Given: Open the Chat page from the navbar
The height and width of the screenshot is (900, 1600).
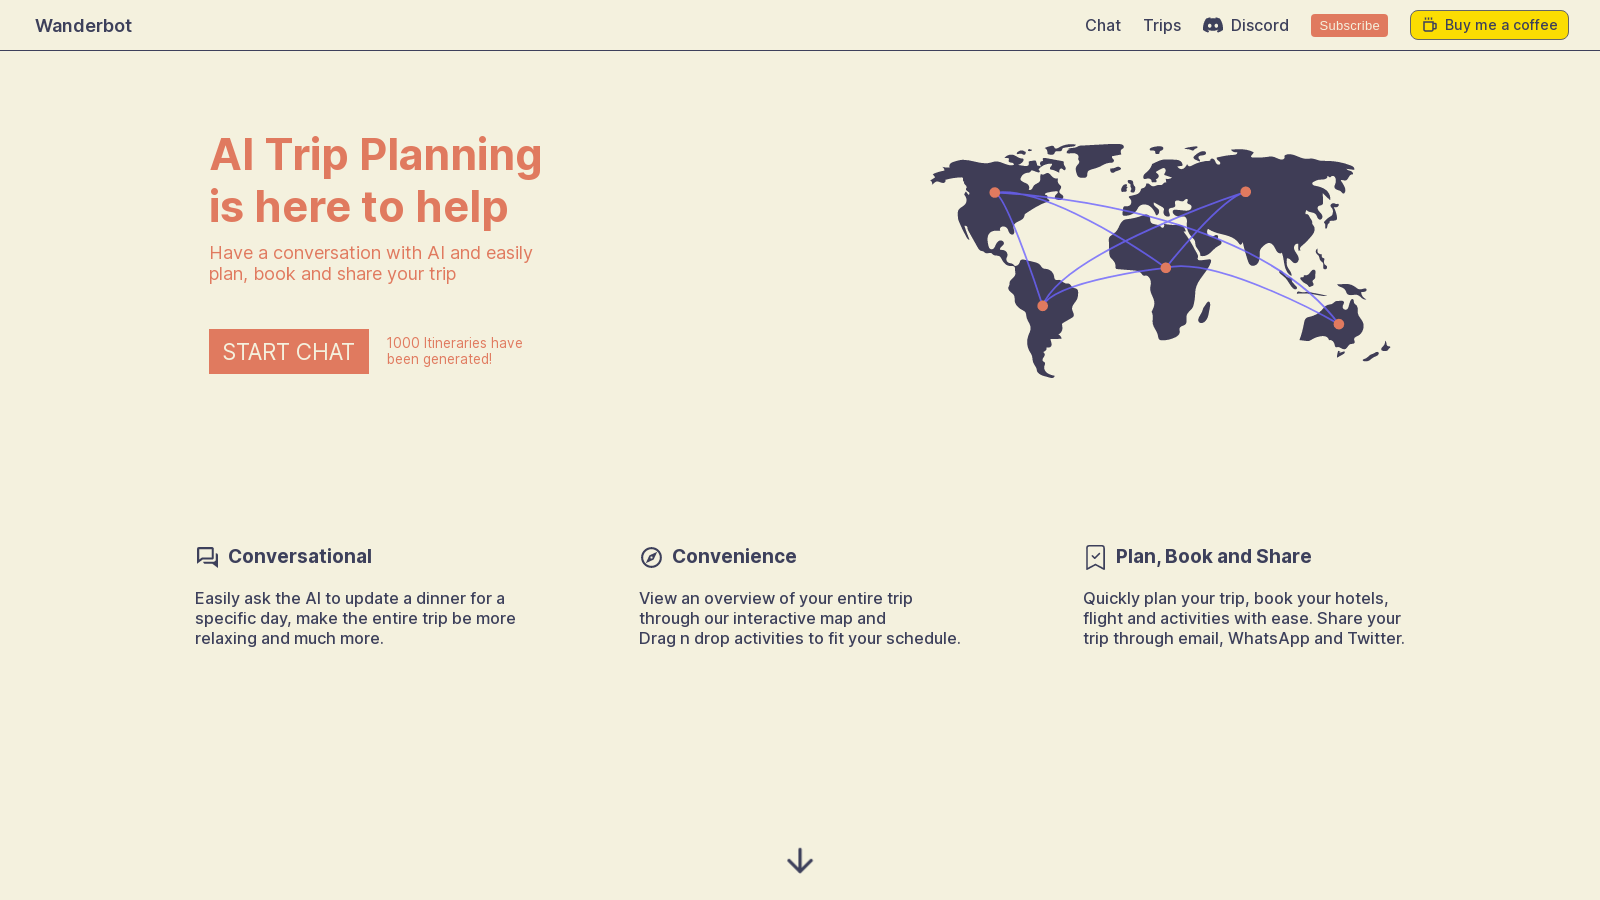Looking at the screenshot, I should 1102,25.
